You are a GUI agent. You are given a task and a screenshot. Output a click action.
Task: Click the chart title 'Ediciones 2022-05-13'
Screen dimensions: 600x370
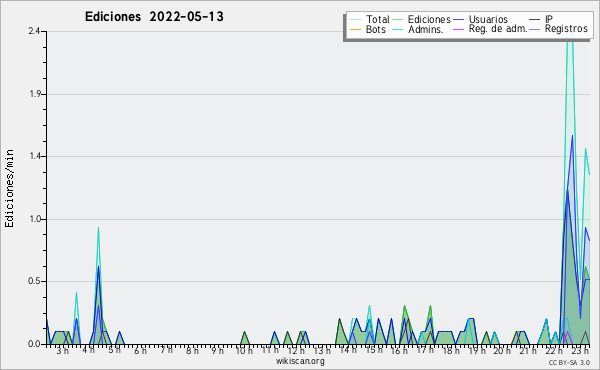click(x=154, y=17)
